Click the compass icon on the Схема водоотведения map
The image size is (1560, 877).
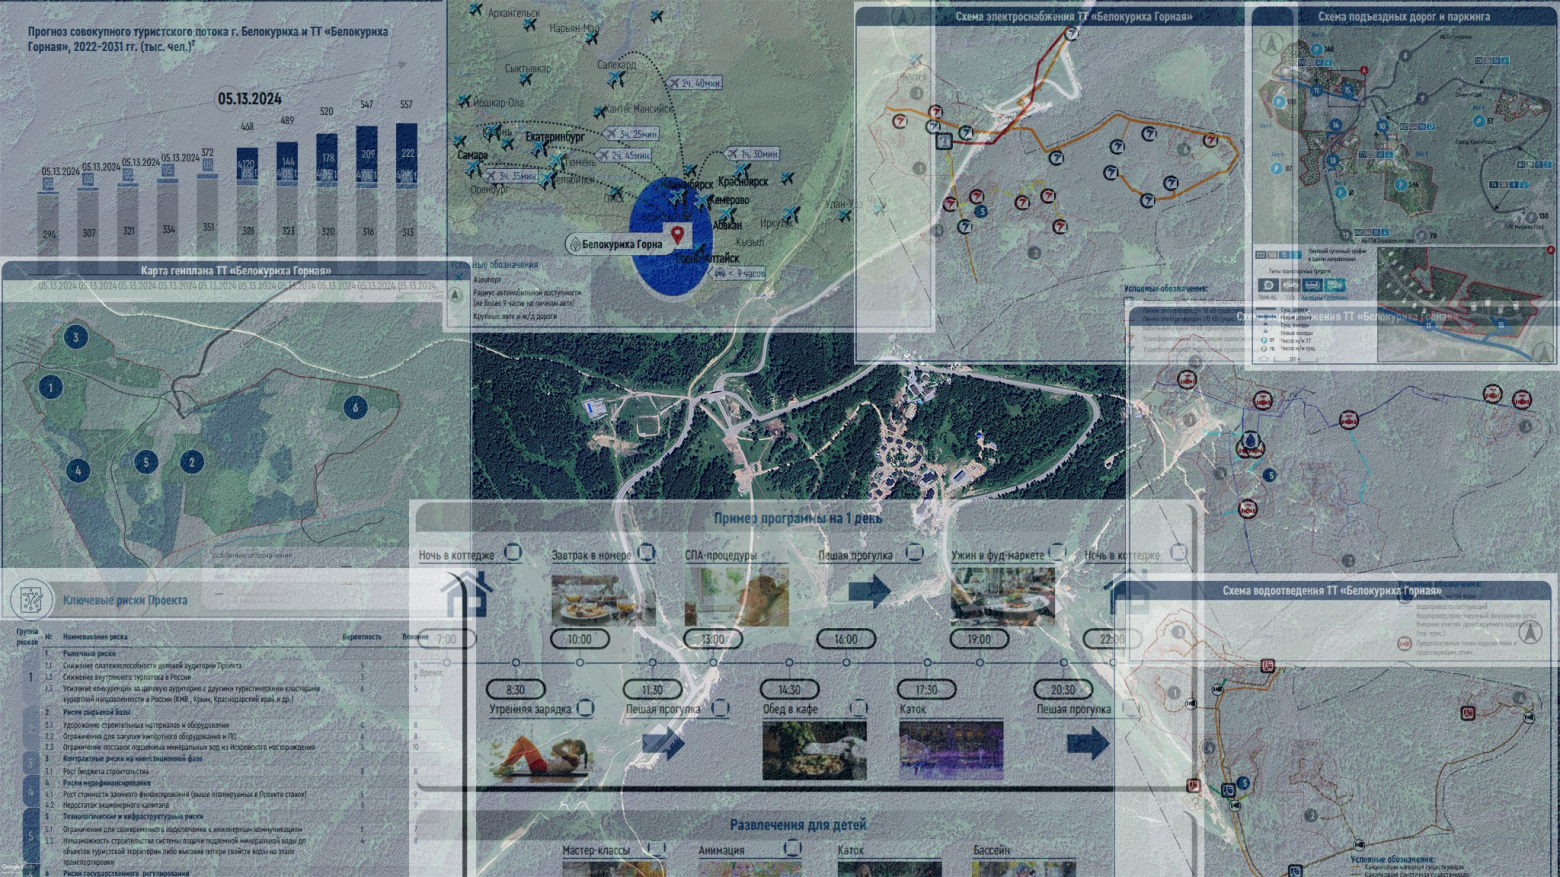click(1530, 631)
